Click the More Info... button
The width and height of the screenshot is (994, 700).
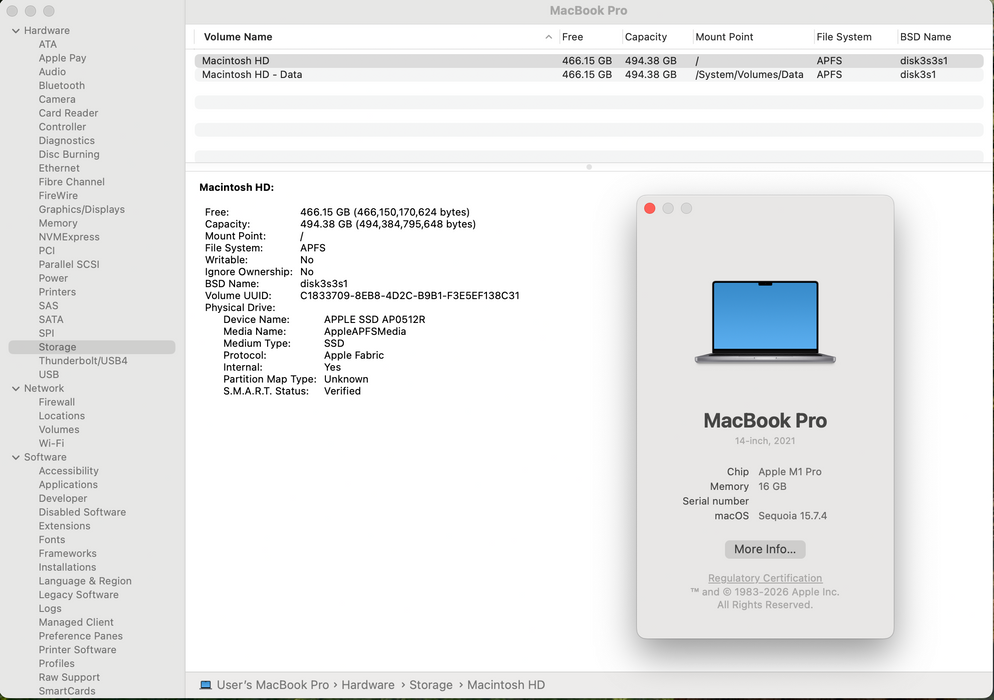[x=765, y=549]
